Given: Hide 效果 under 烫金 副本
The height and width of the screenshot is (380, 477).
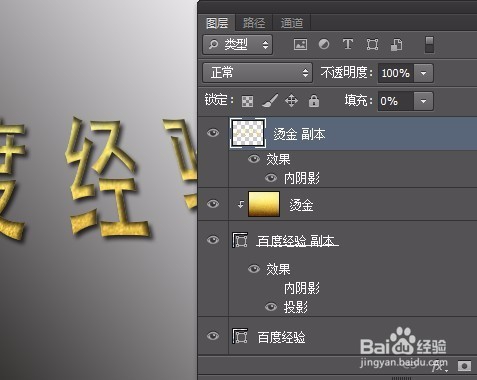Looking at the screenshot, I should tap(254, 159).
